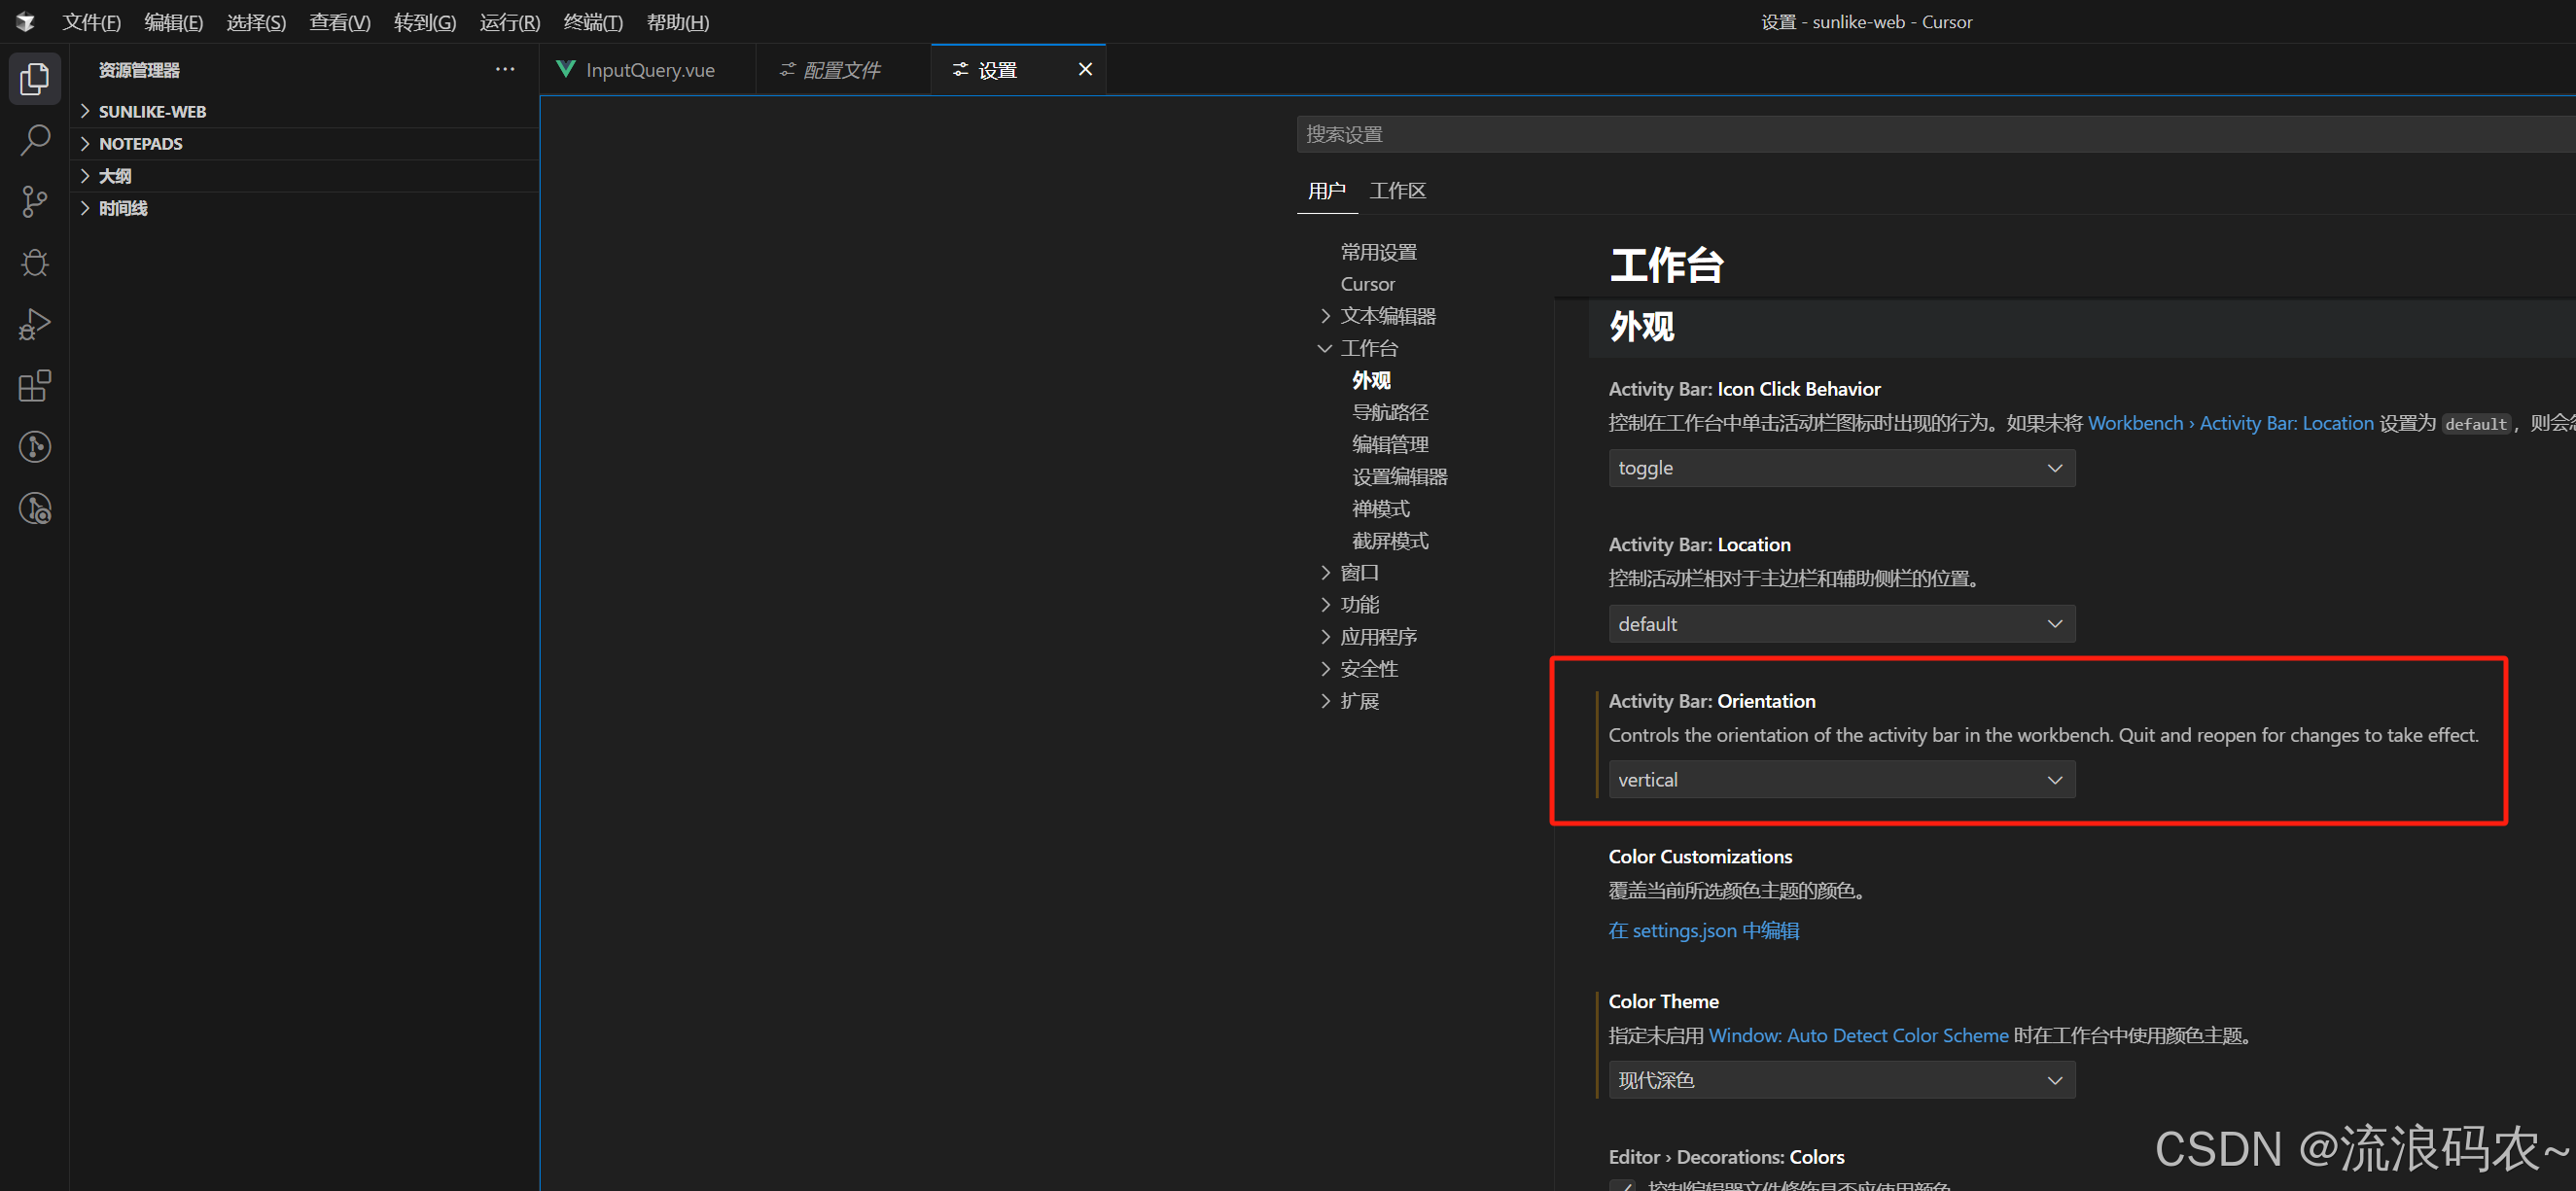
Task: Expand the SUNLIKE-WEB folder section
Action: [x=151, y=111]
